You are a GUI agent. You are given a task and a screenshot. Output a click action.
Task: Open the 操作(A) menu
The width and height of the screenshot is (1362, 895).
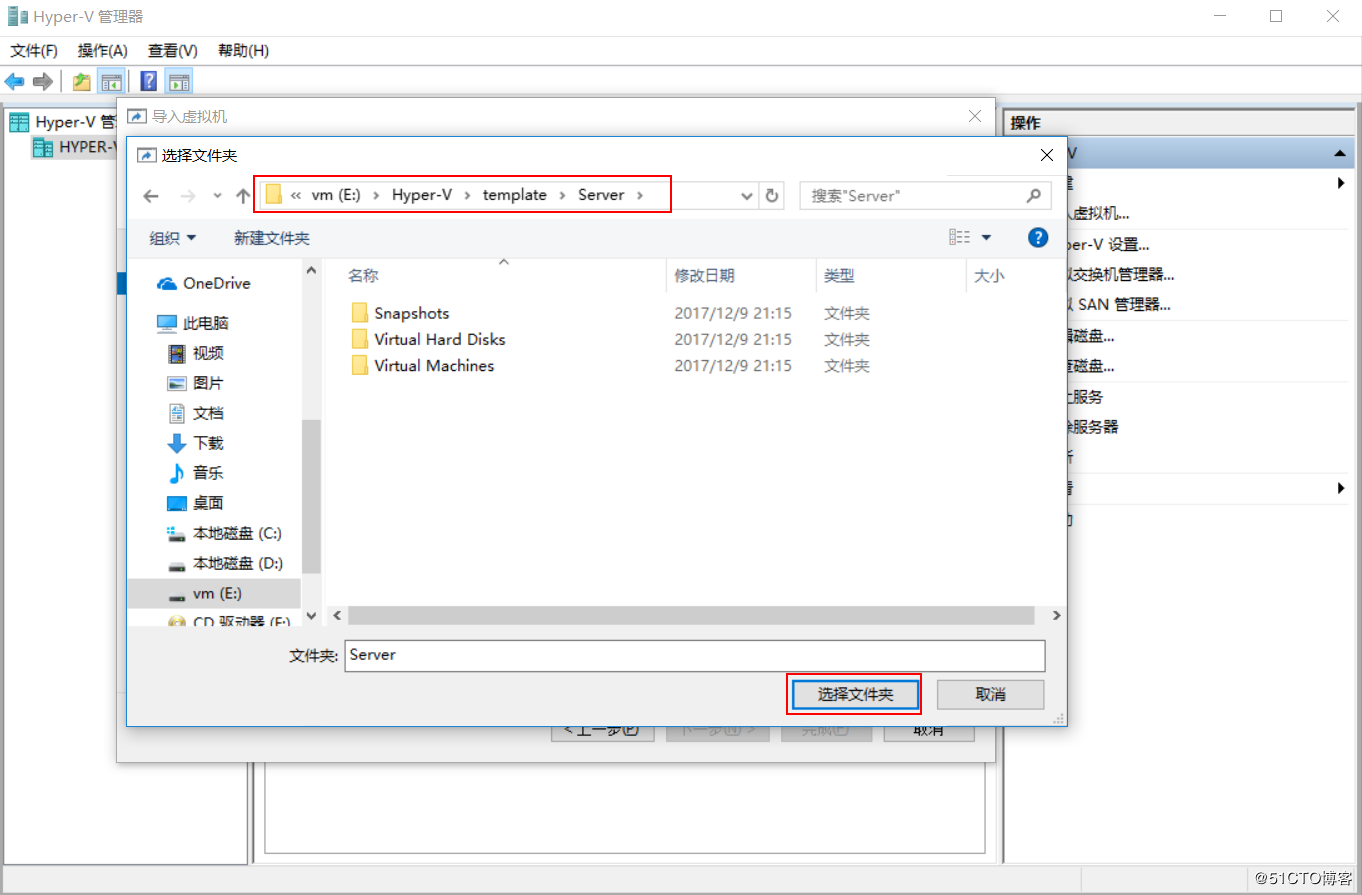[102, 50]
